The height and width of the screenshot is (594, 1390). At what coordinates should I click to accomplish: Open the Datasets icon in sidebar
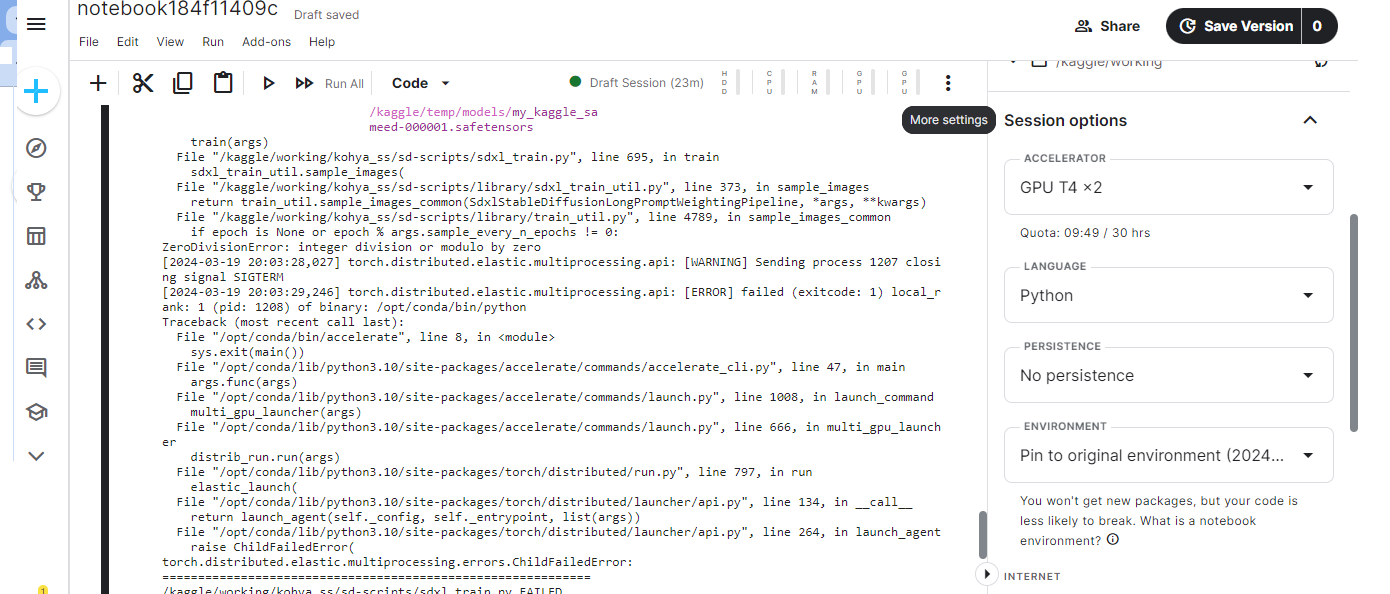click(36, 236)
